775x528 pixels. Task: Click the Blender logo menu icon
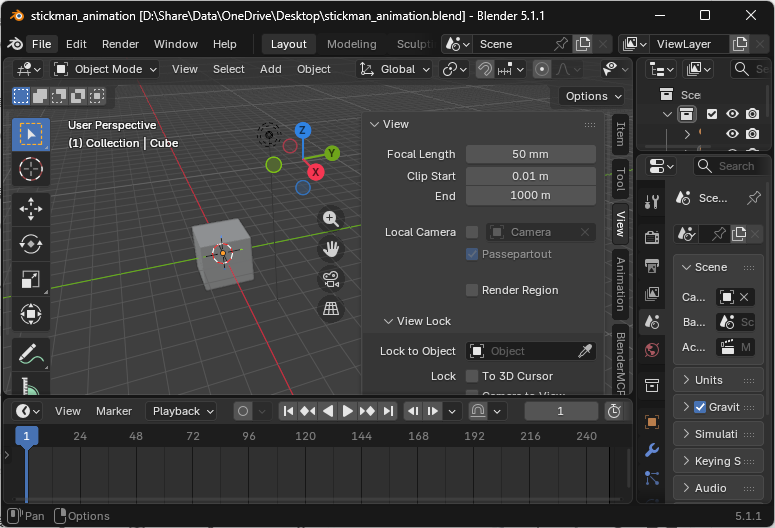pos(15,44)
